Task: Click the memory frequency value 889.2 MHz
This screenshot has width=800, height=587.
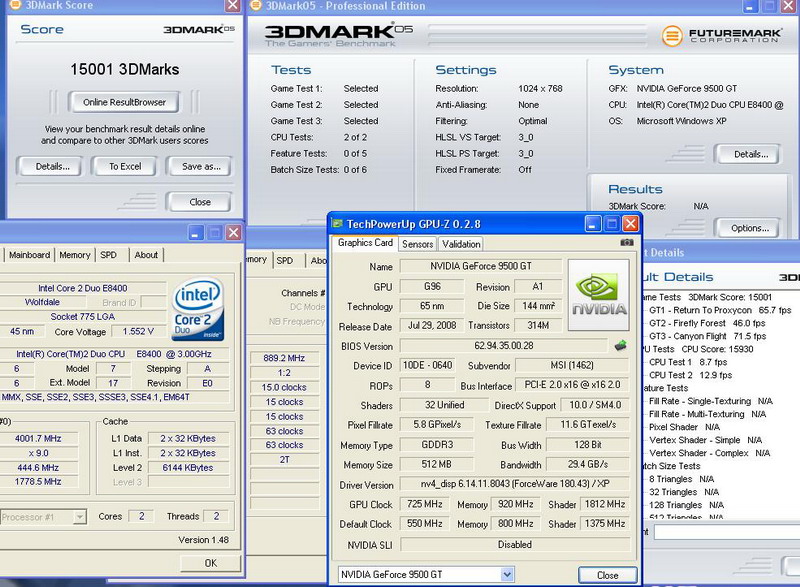Action: pos(284,358)
